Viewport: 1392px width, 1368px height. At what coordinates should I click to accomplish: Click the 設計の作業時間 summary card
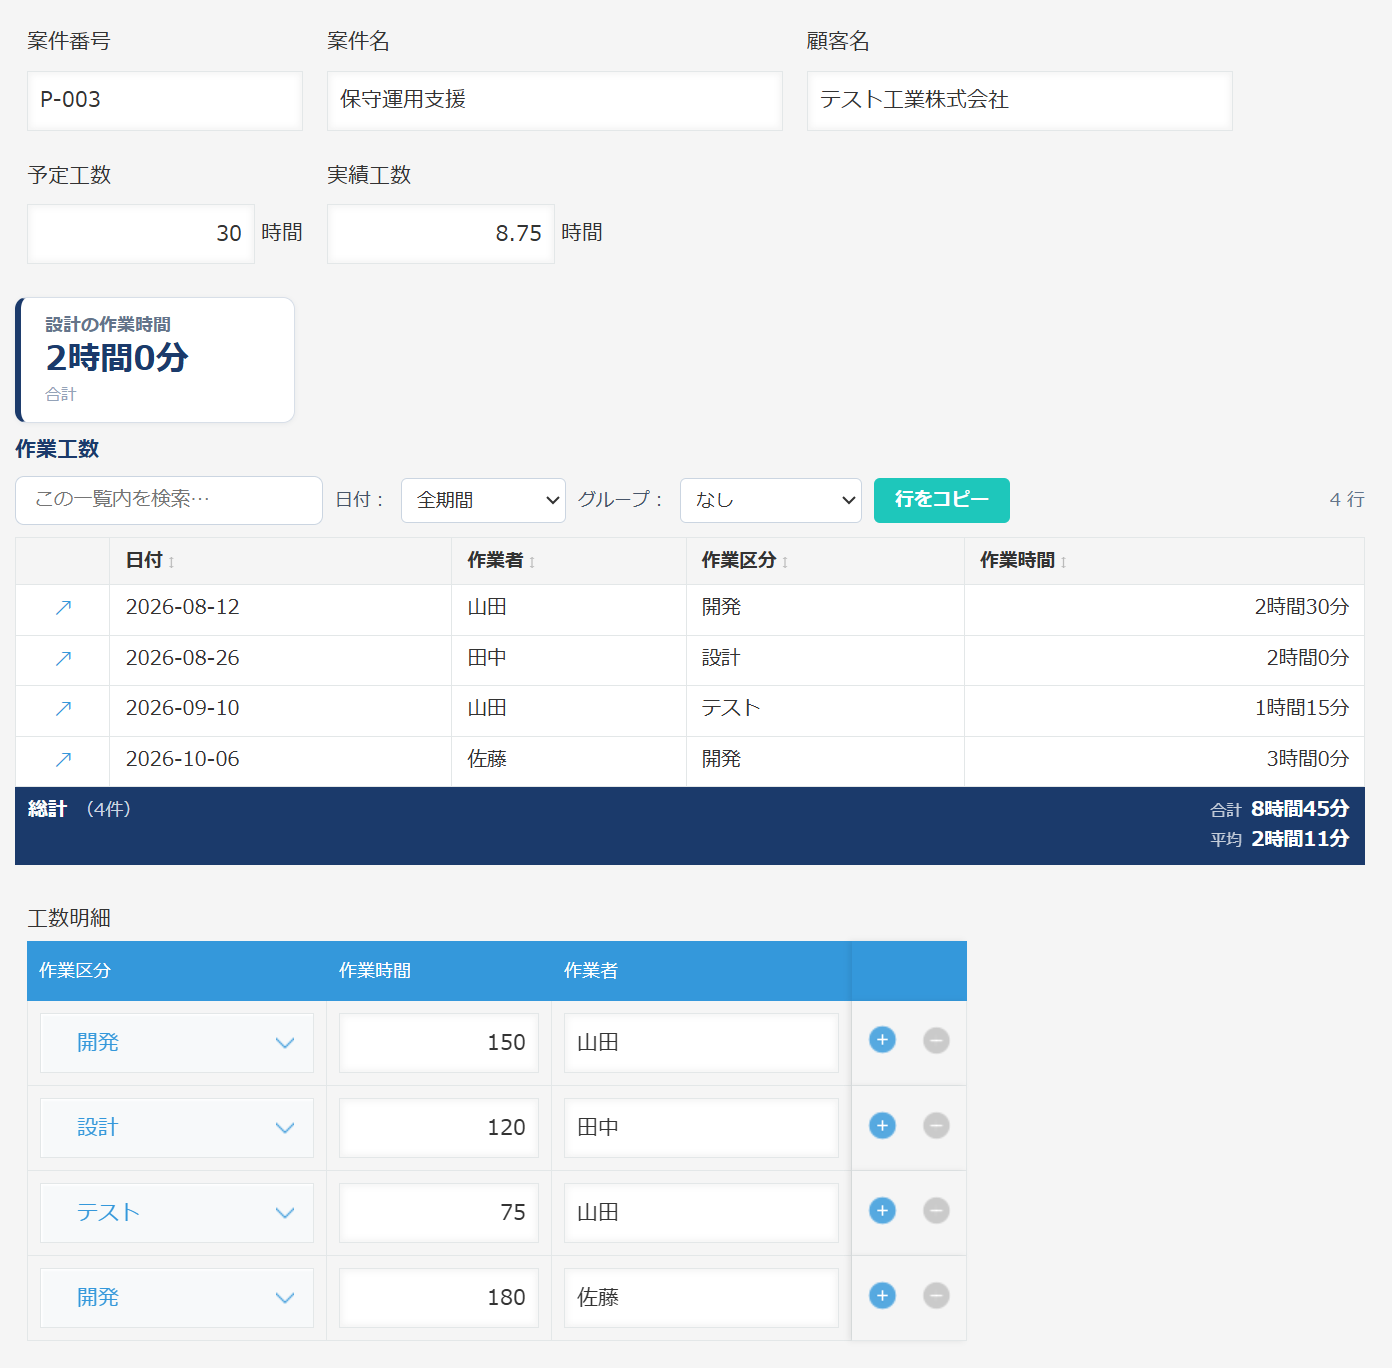click(x=155, y=360)
